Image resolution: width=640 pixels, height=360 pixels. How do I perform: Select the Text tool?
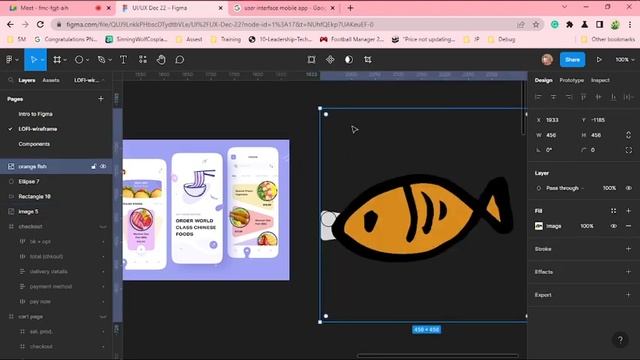pos(123,60)
